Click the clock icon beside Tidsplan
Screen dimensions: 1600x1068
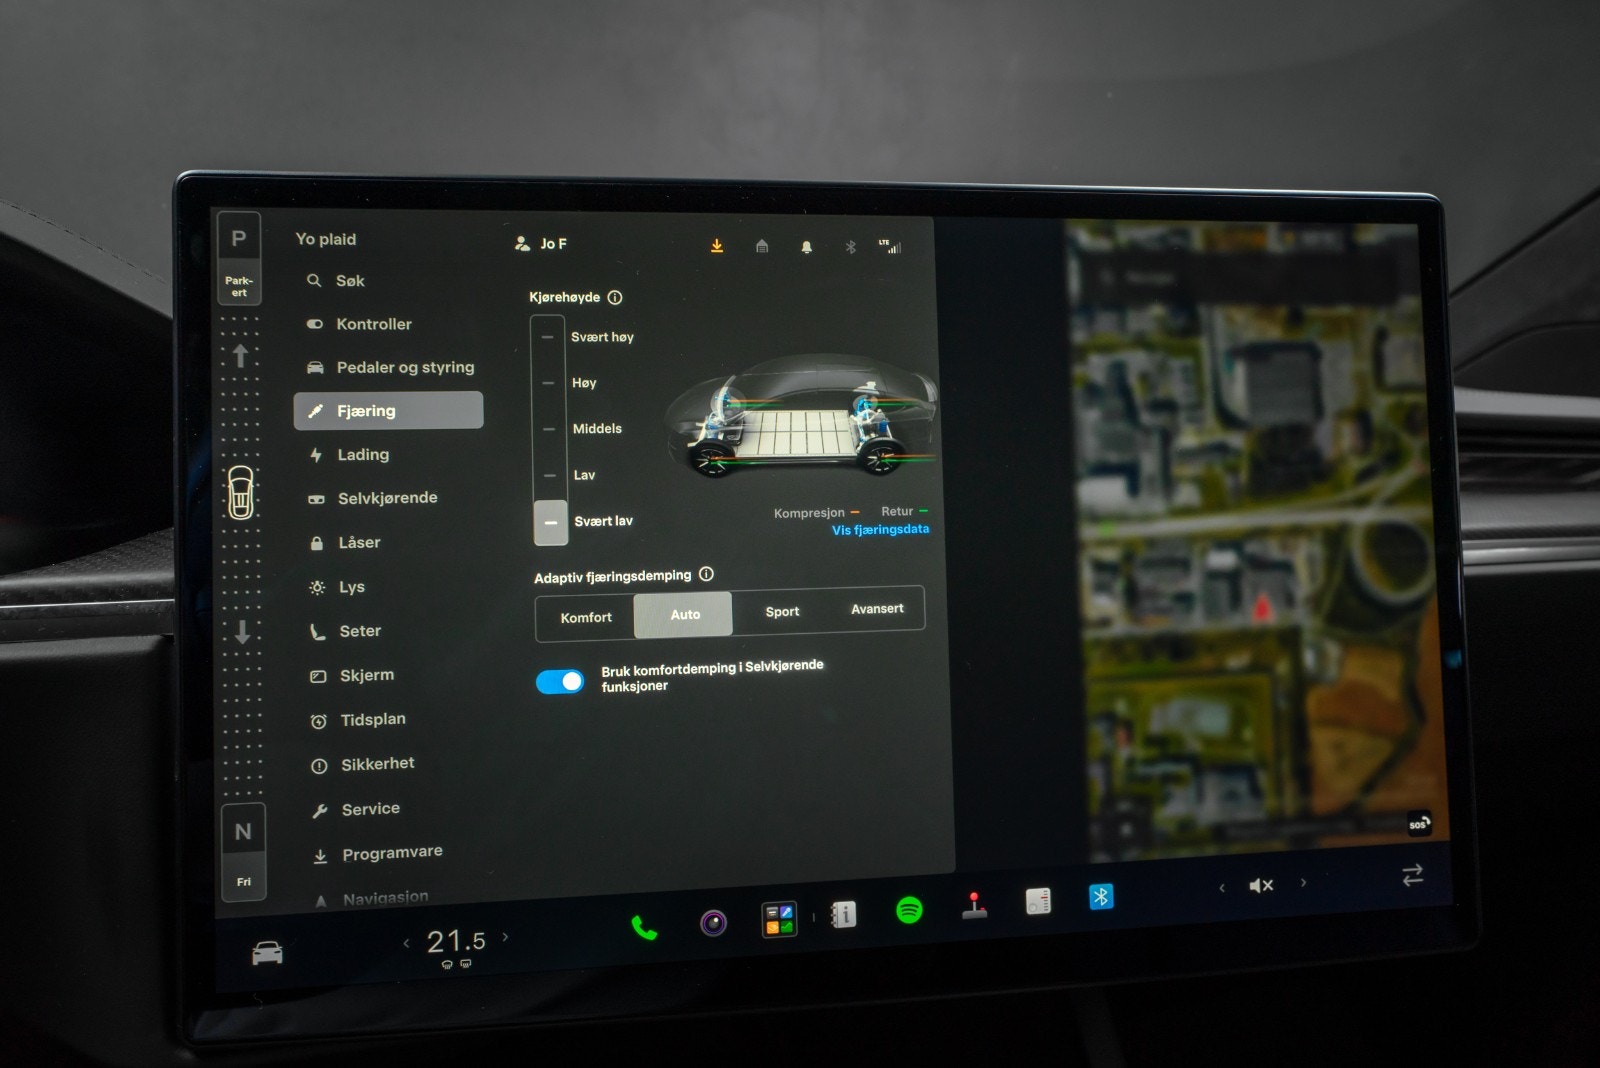[x=319, y=722]
